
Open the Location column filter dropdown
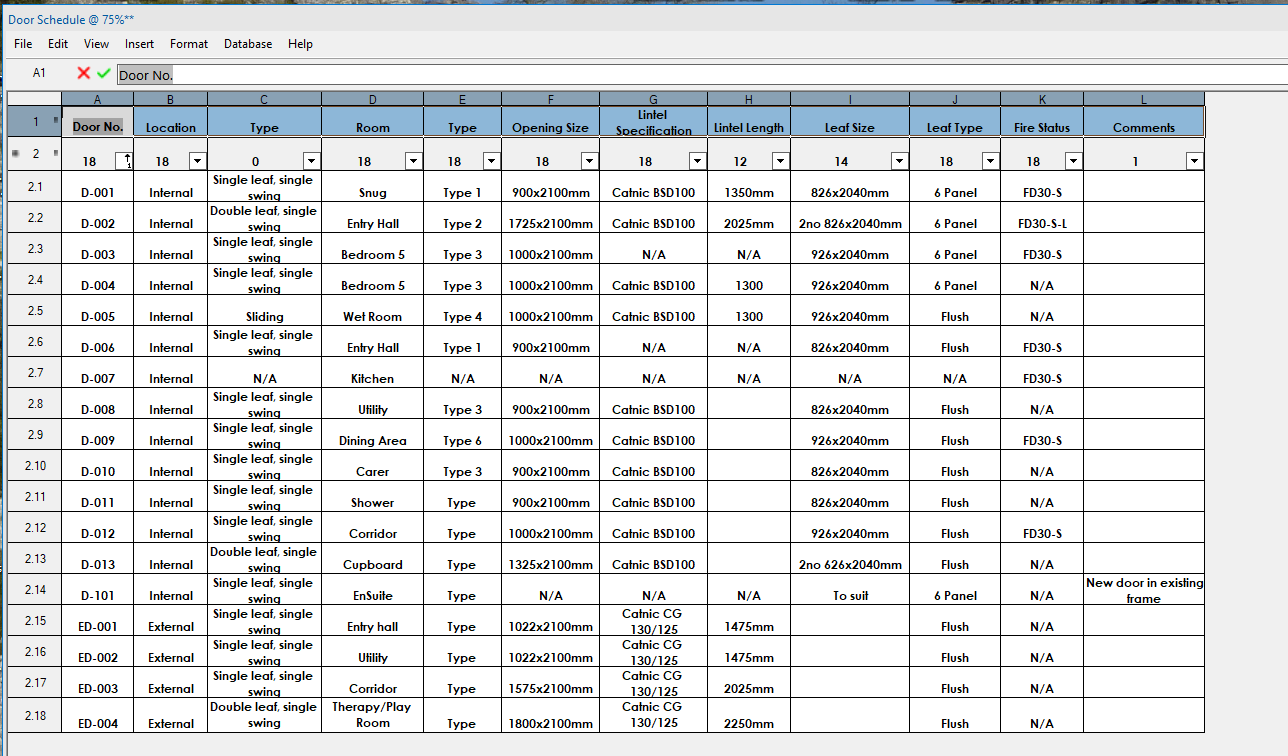point(197,160)
